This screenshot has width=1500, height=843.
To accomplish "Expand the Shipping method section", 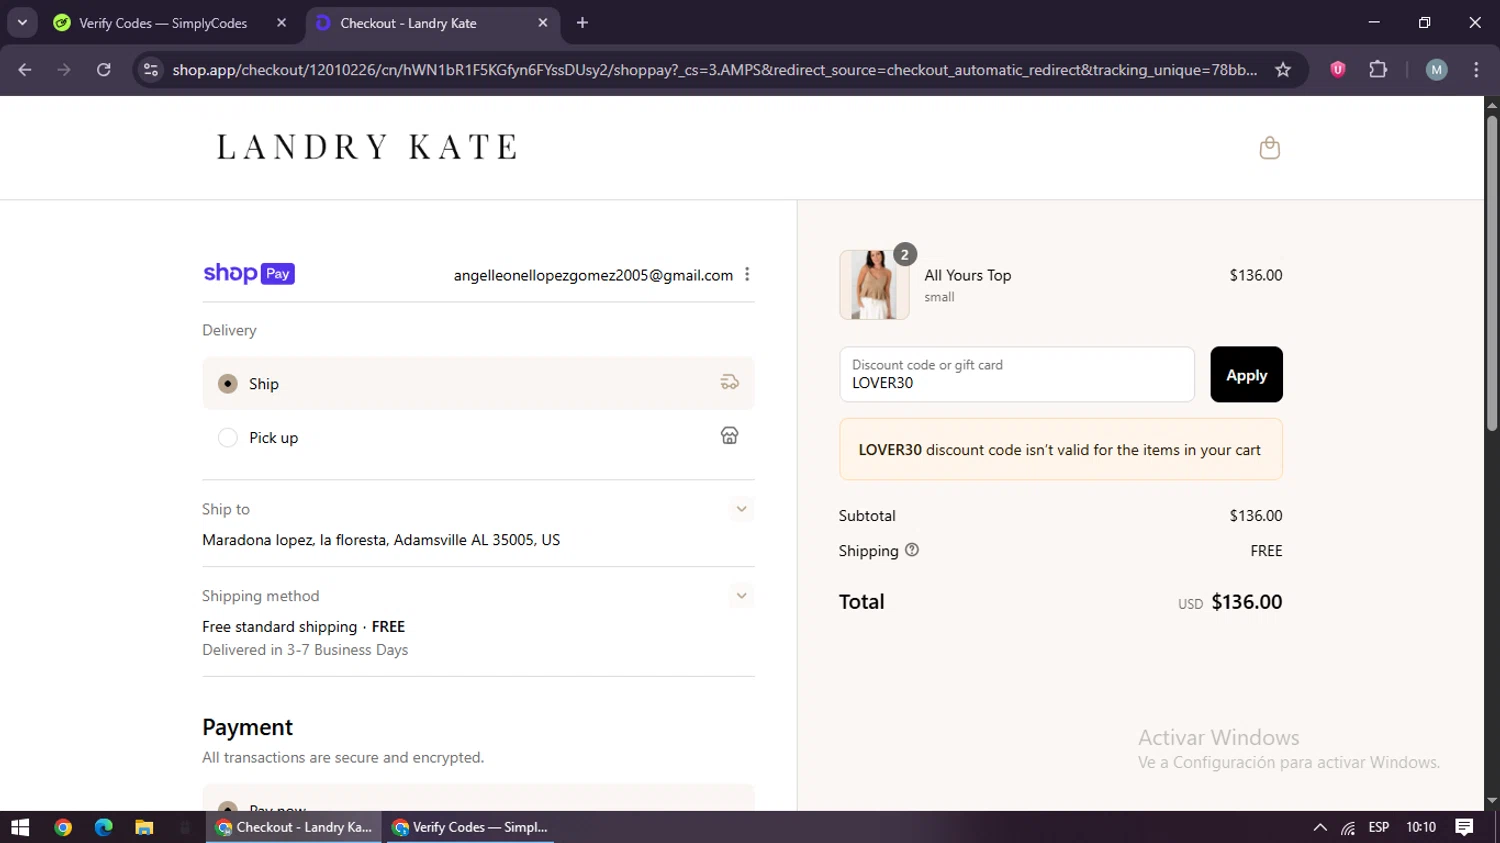I will pos(741,596).
